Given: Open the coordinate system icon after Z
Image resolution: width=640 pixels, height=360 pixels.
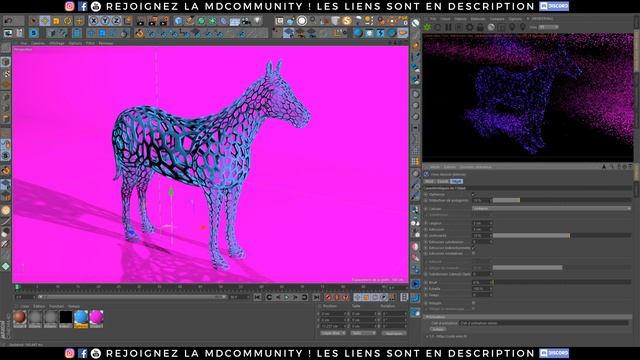Looking at the screenshot, I should [x=128, y=20].
